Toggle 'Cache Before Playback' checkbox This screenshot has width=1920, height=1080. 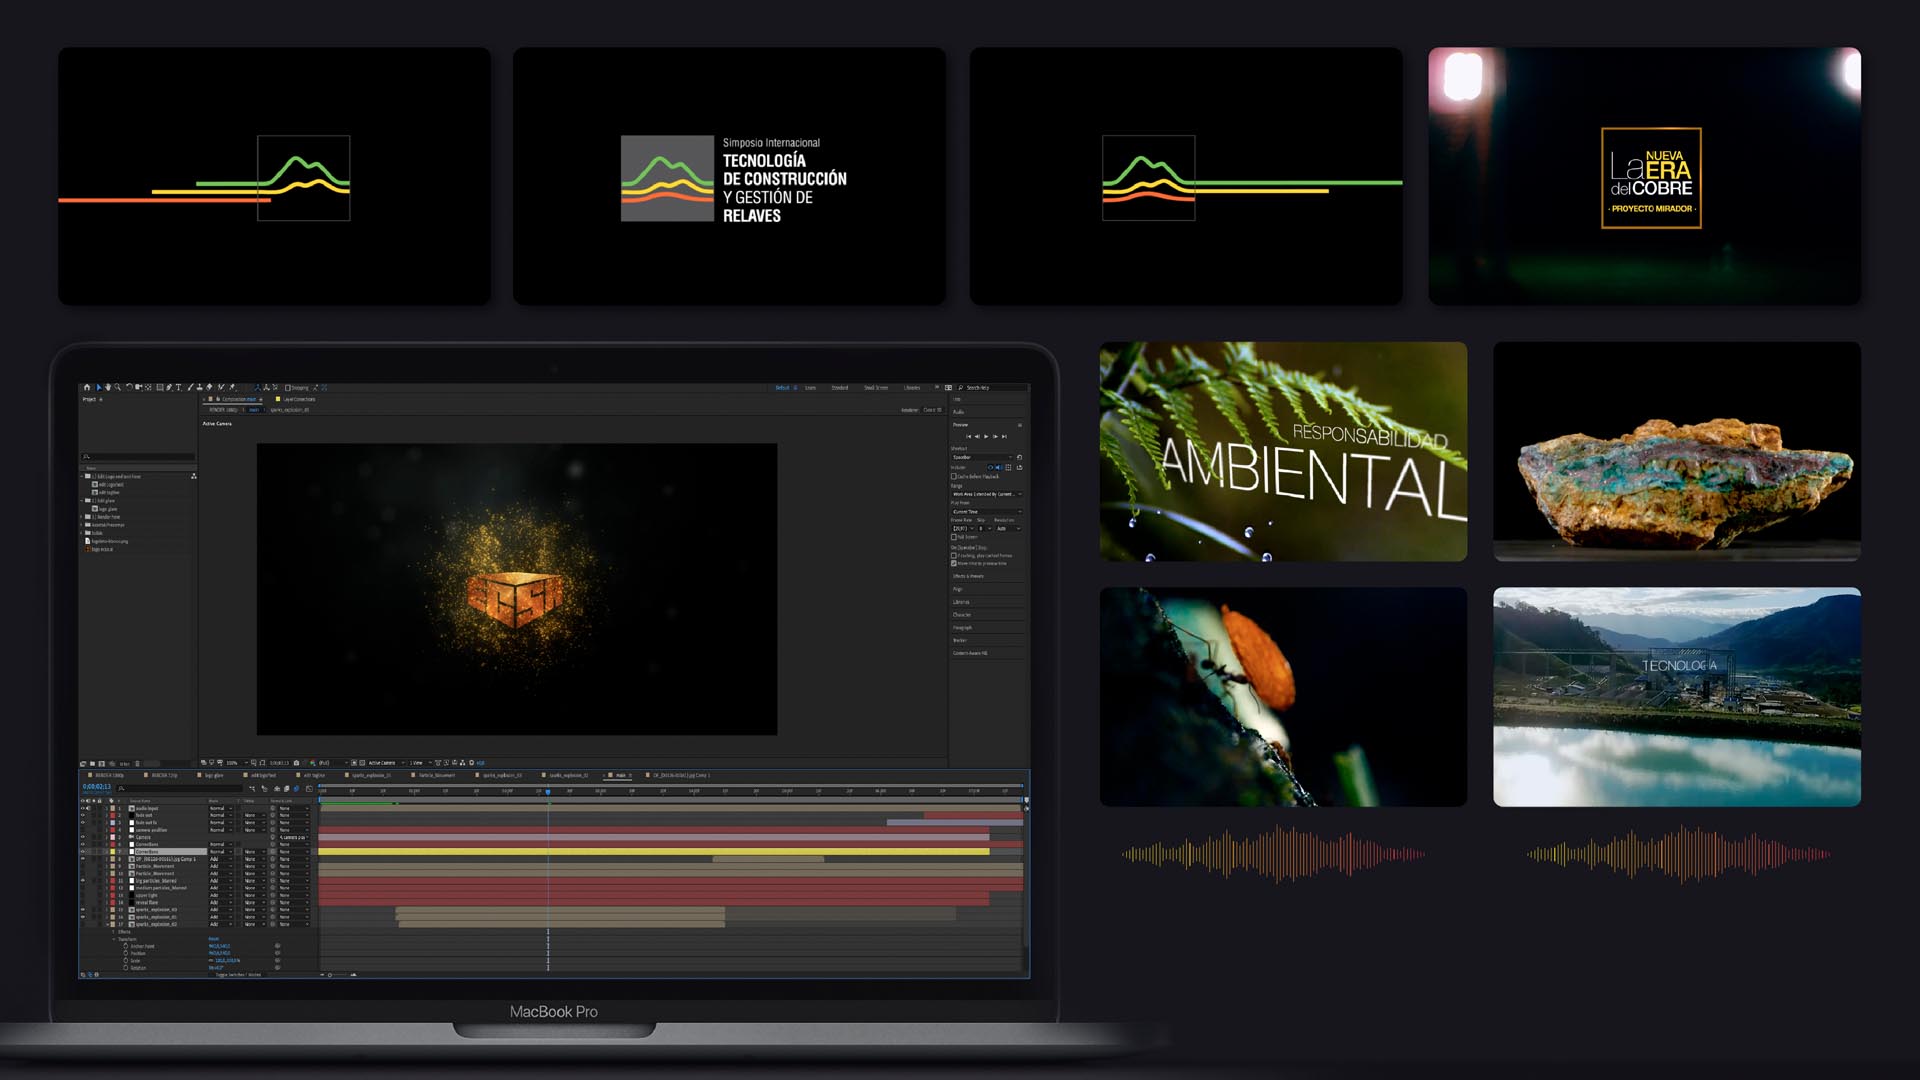click(x=954, y=477)
